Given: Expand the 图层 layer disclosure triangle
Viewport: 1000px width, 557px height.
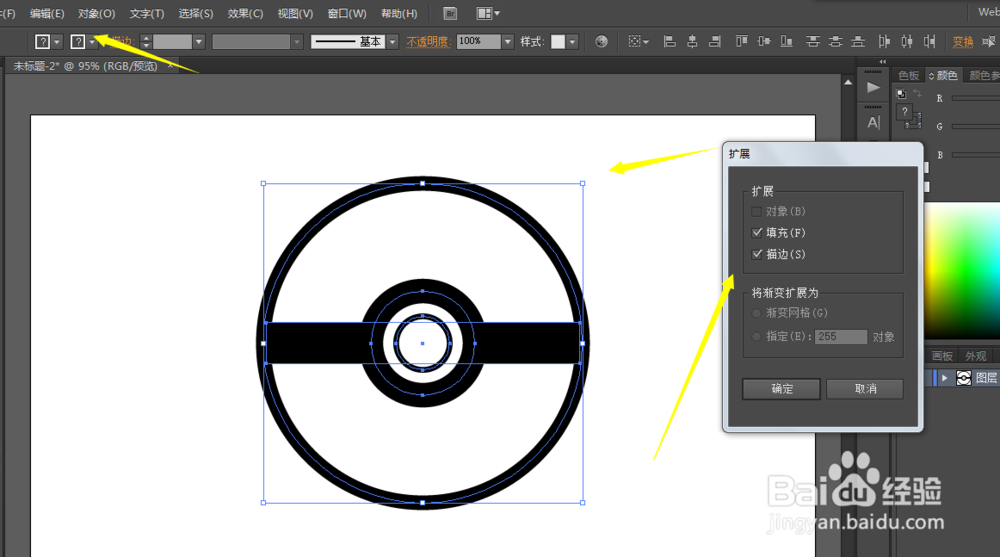Looking at the screenshot, I should (945, 378).
